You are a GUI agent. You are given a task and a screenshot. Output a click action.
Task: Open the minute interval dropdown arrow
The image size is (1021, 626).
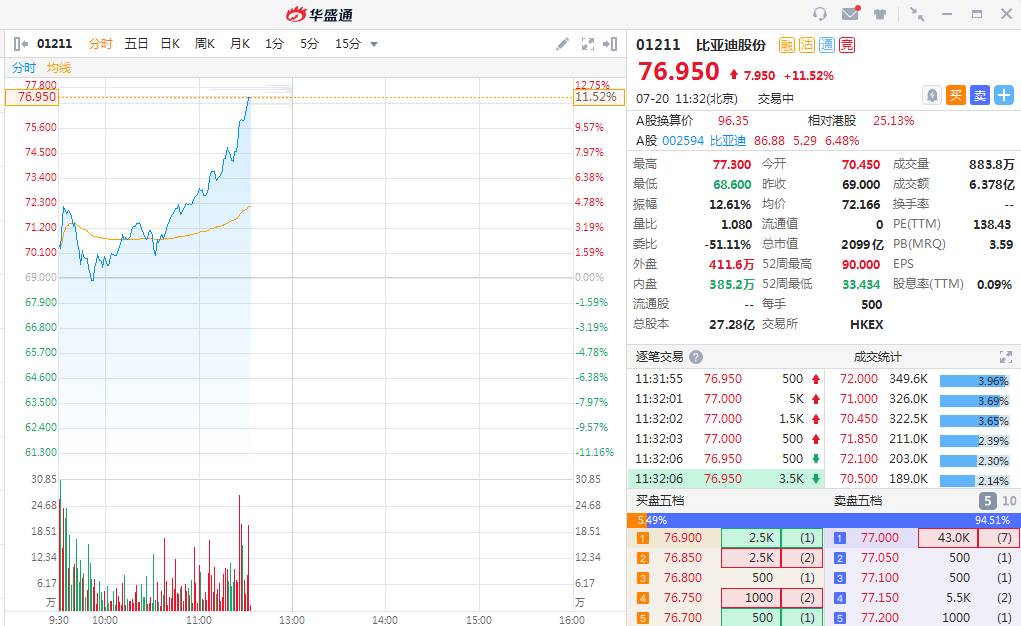tap(374, 44)
